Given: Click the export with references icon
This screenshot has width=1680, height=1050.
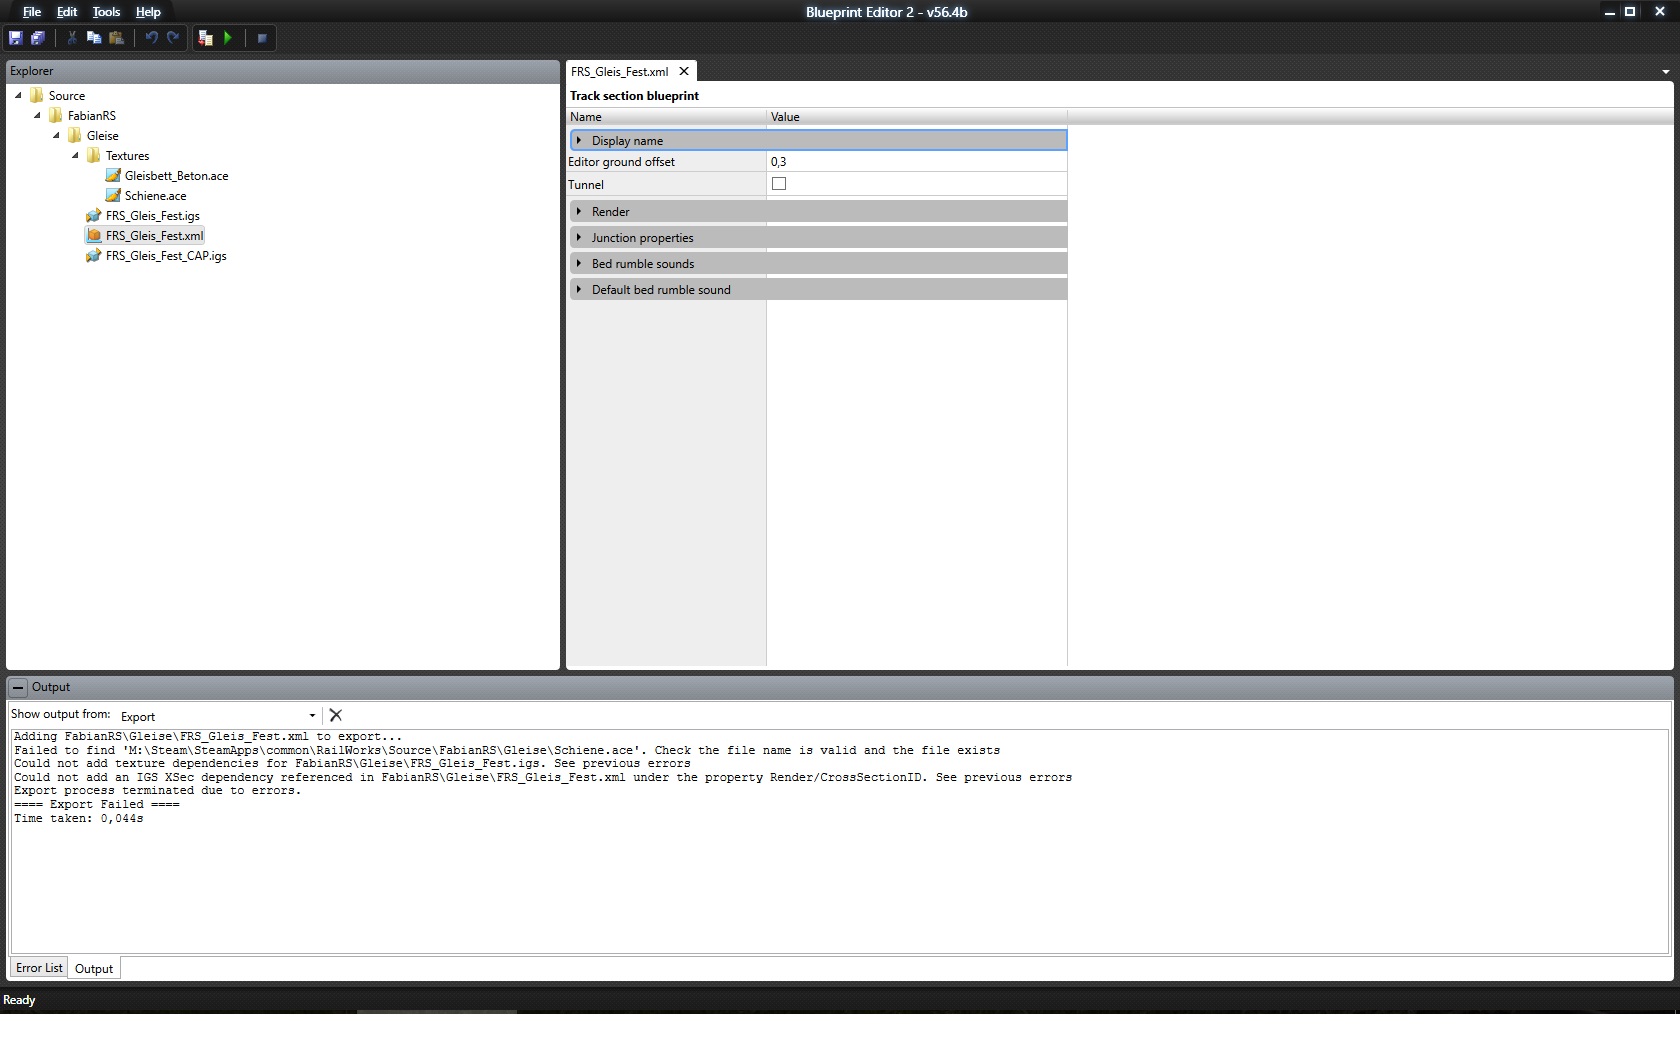Looking at the screenshot, I should point(205,38).
